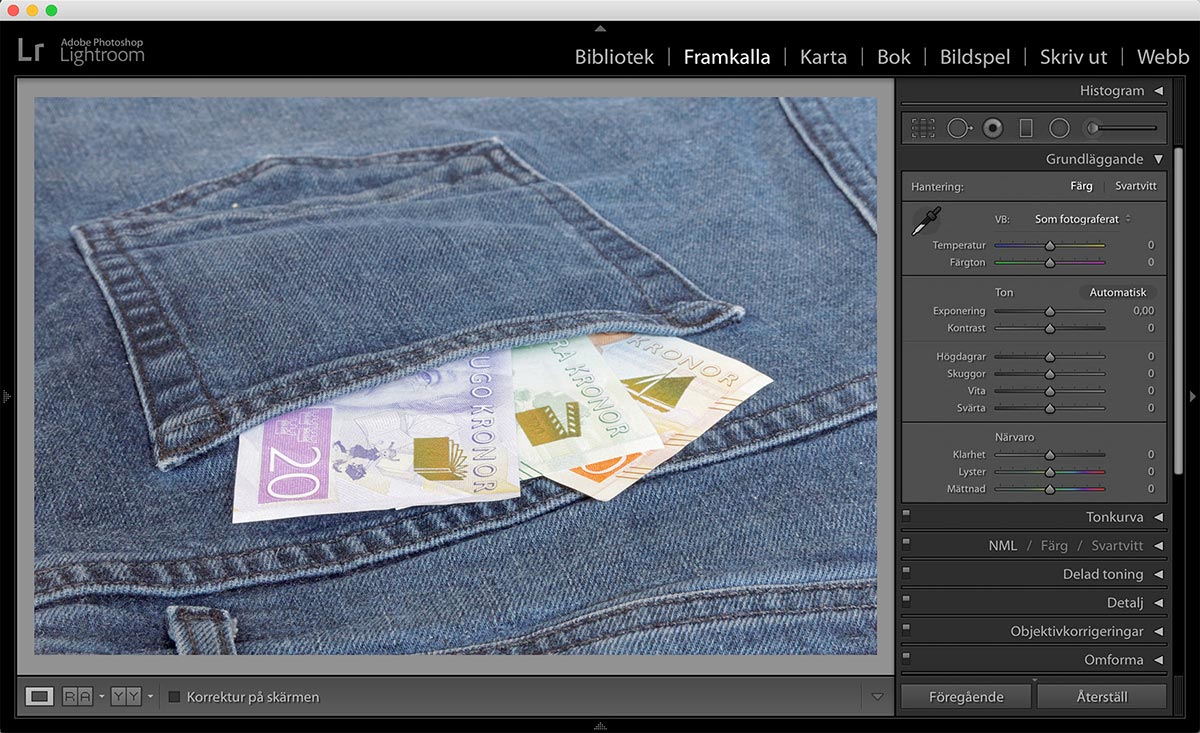Select Färg in the NML panel header

click(1054, 546)
